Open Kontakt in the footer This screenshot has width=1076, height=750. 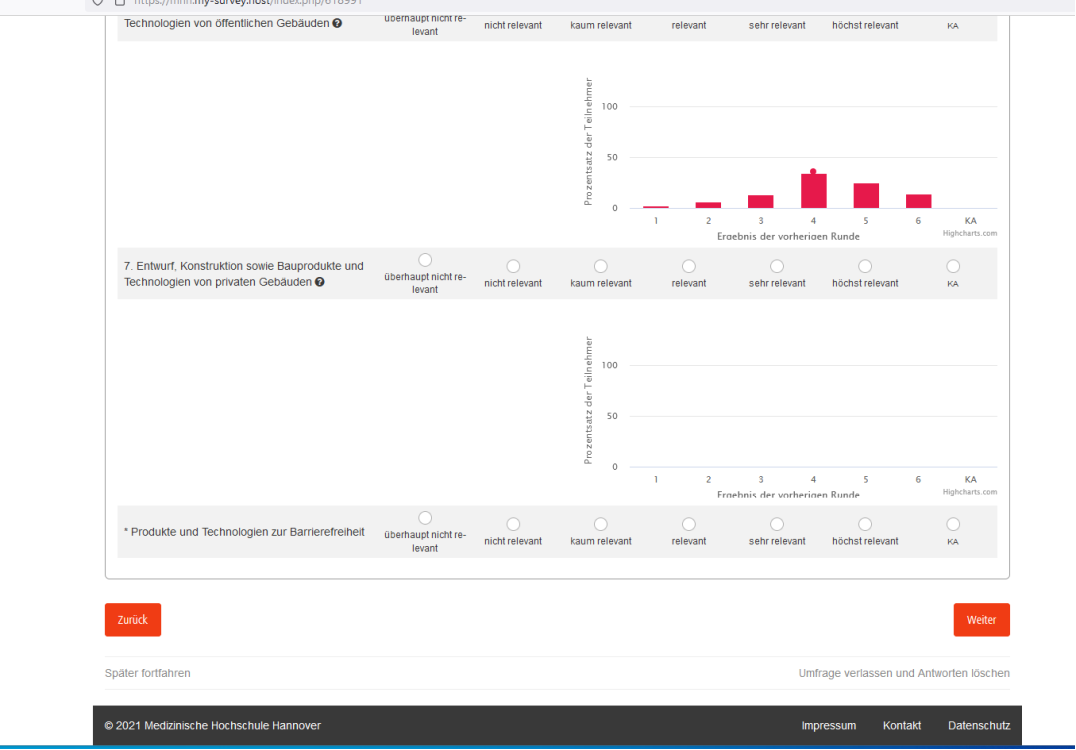point(901,725)
